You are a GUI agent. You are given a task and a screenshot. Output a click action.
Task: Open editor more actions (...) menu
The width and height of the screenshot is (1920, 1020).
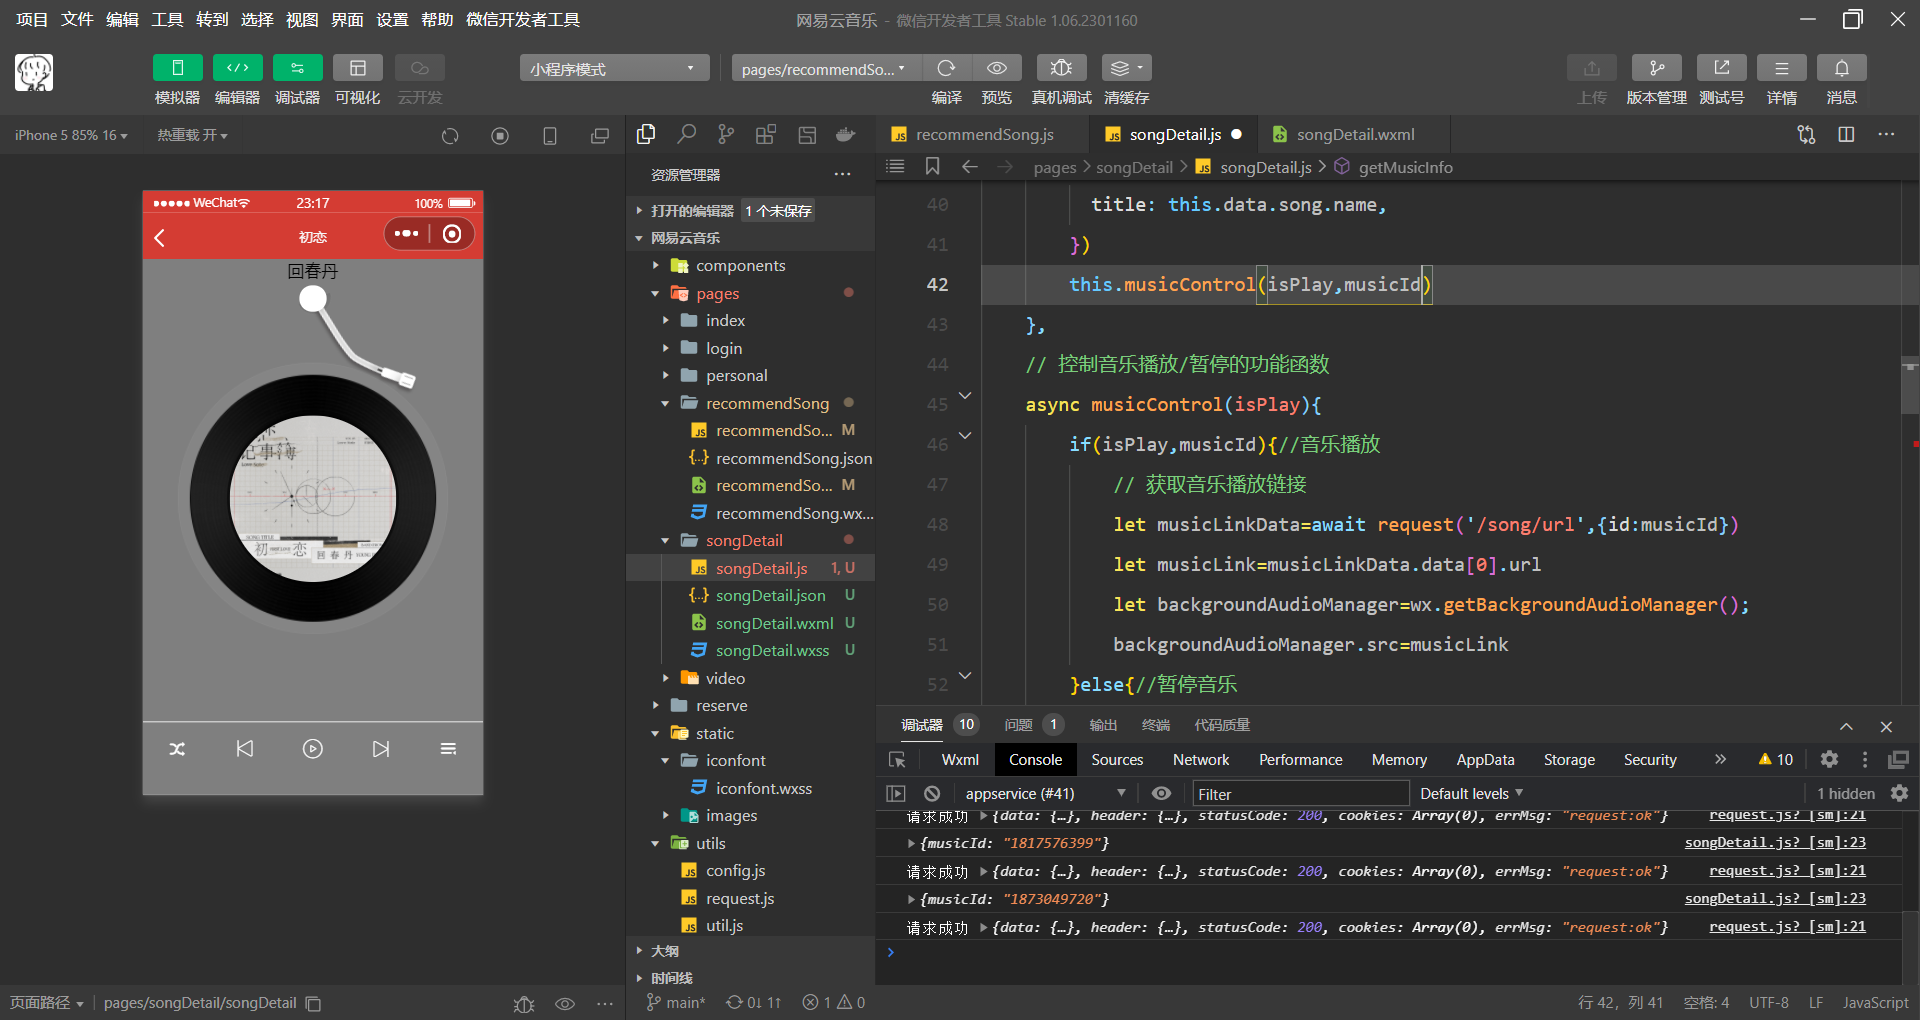[1886, 134]
